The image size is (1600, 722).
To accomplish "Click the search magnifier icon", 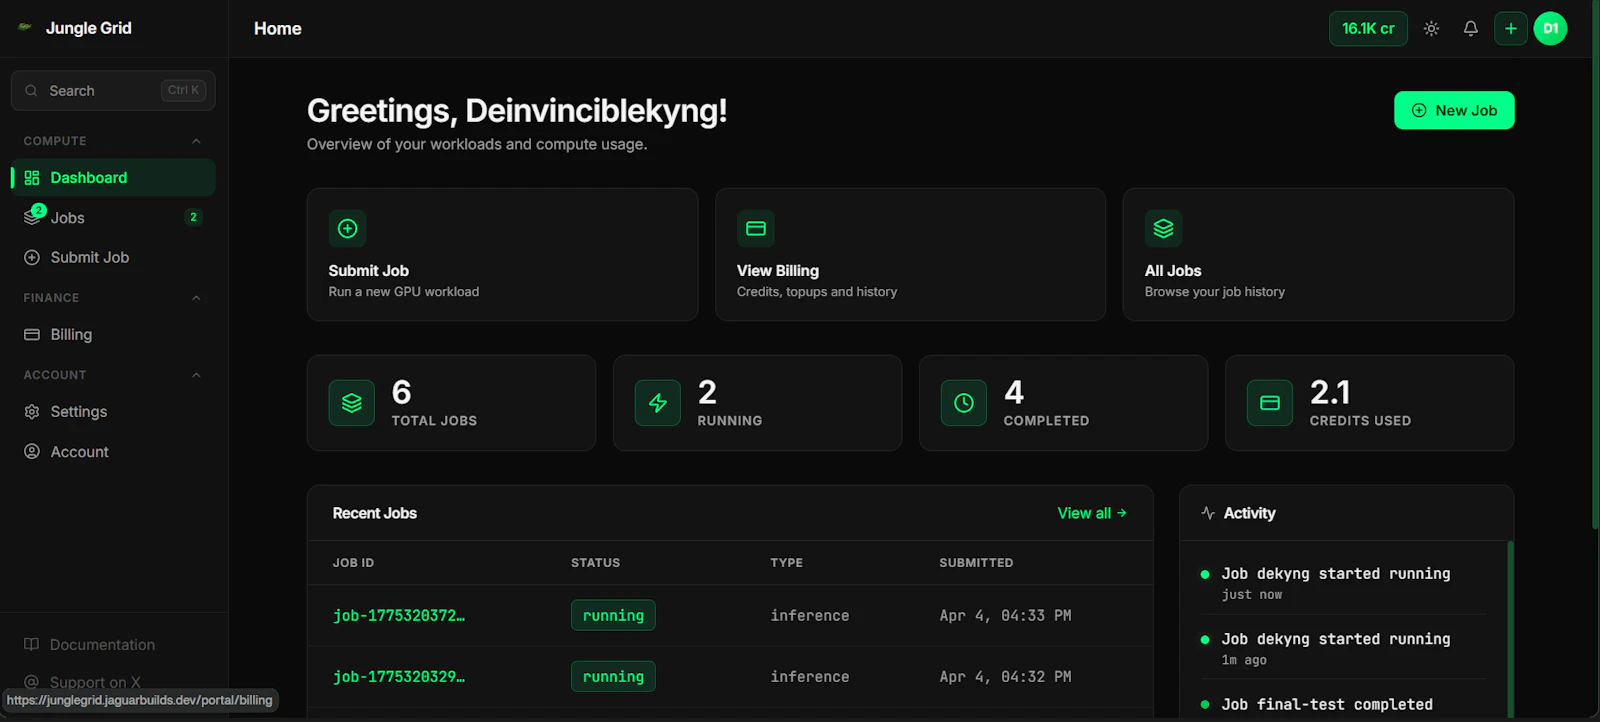I will pyautogui.click(x=31, y=91).
